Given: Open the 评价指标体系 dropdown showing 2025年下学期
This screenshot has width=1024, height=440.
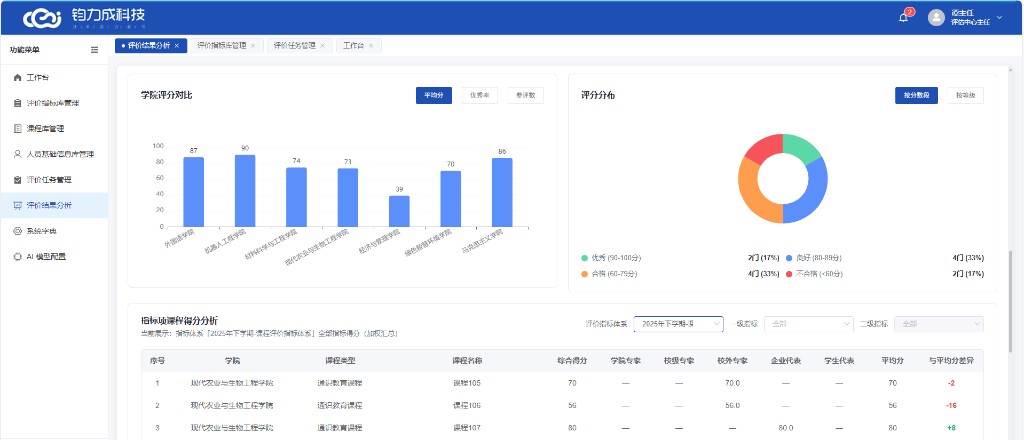Looking at the screenshot, I should tap(679, 324).
